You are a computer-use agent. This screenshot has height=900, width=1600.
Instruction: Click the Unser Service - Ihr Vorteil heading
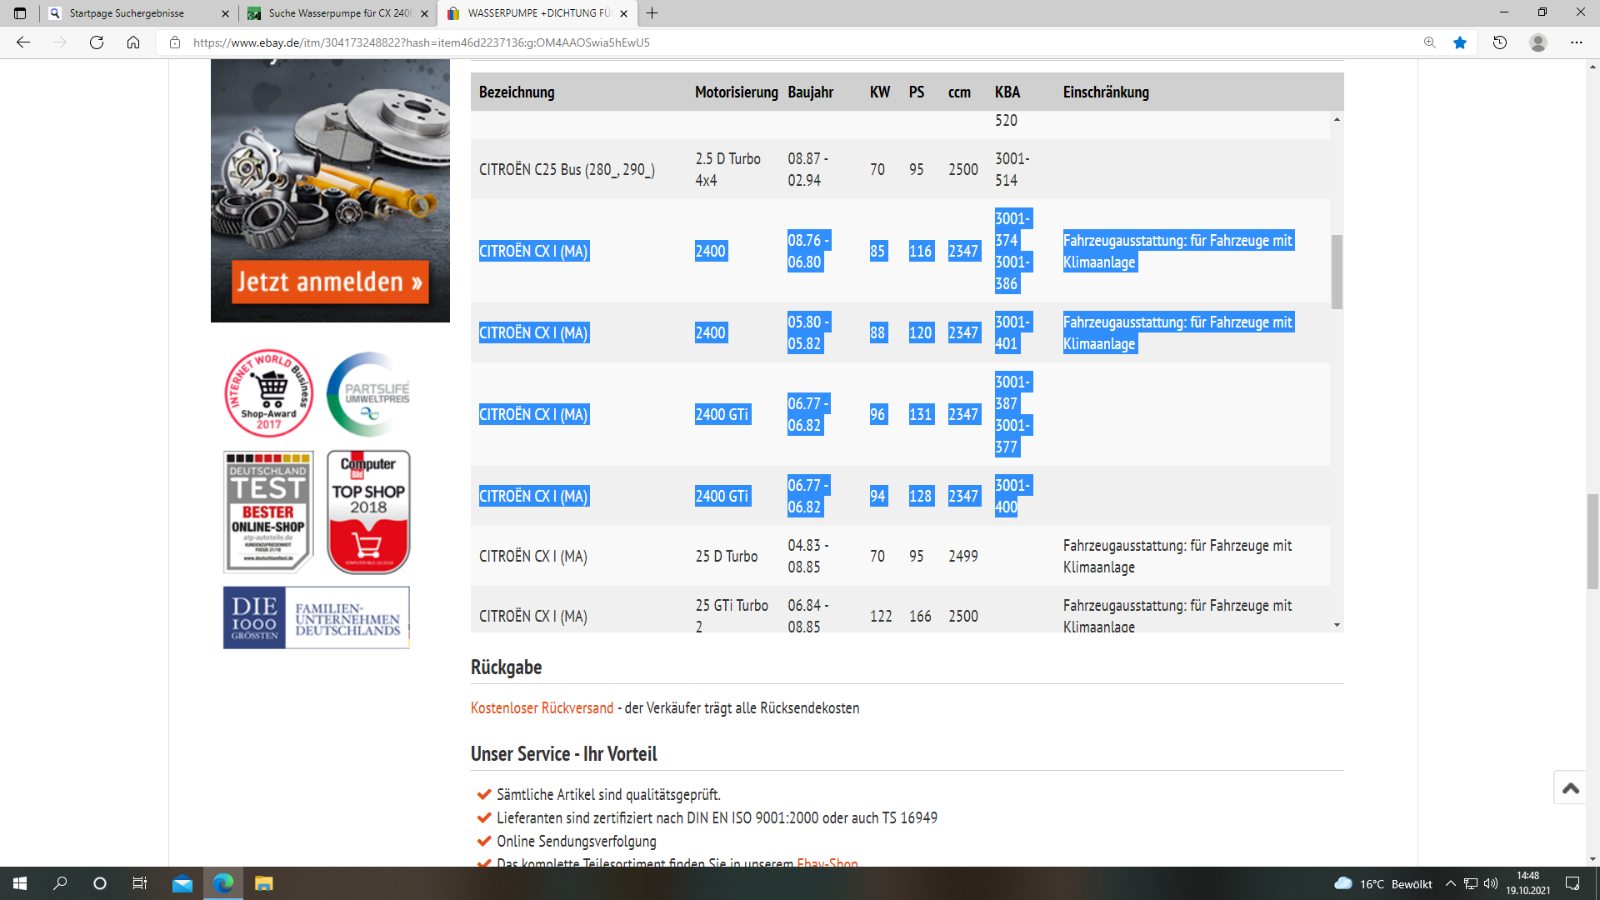click(564, 754)
